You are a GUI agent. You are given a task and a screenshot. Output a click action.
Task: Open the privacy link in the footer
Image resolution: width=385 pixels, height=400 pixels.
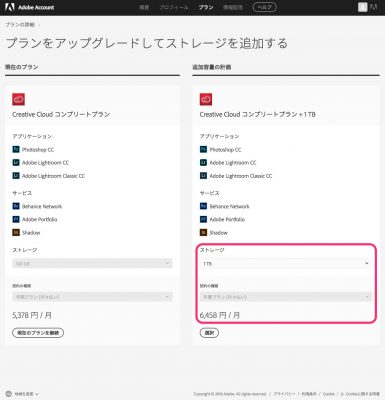(284, 394)
